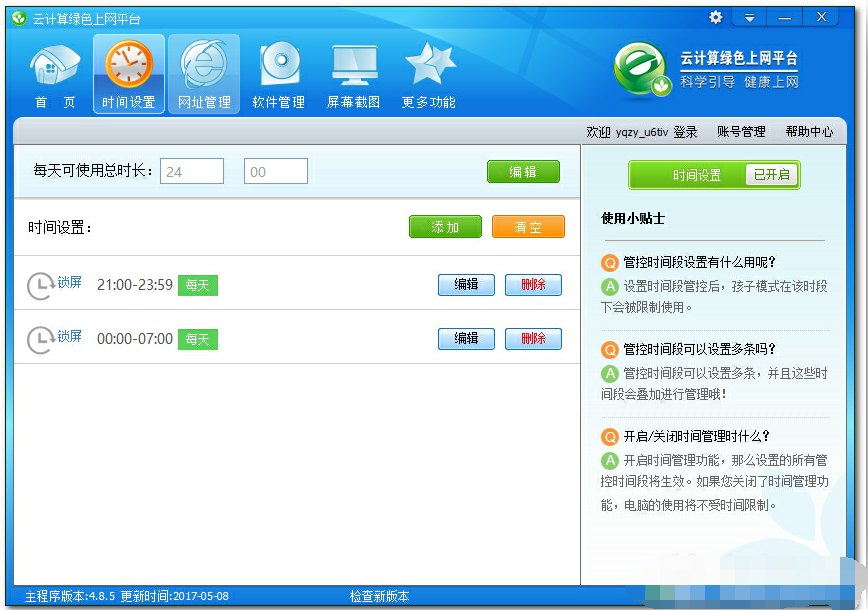Delete the 21:00-23:59 time rule

point(533,284)
